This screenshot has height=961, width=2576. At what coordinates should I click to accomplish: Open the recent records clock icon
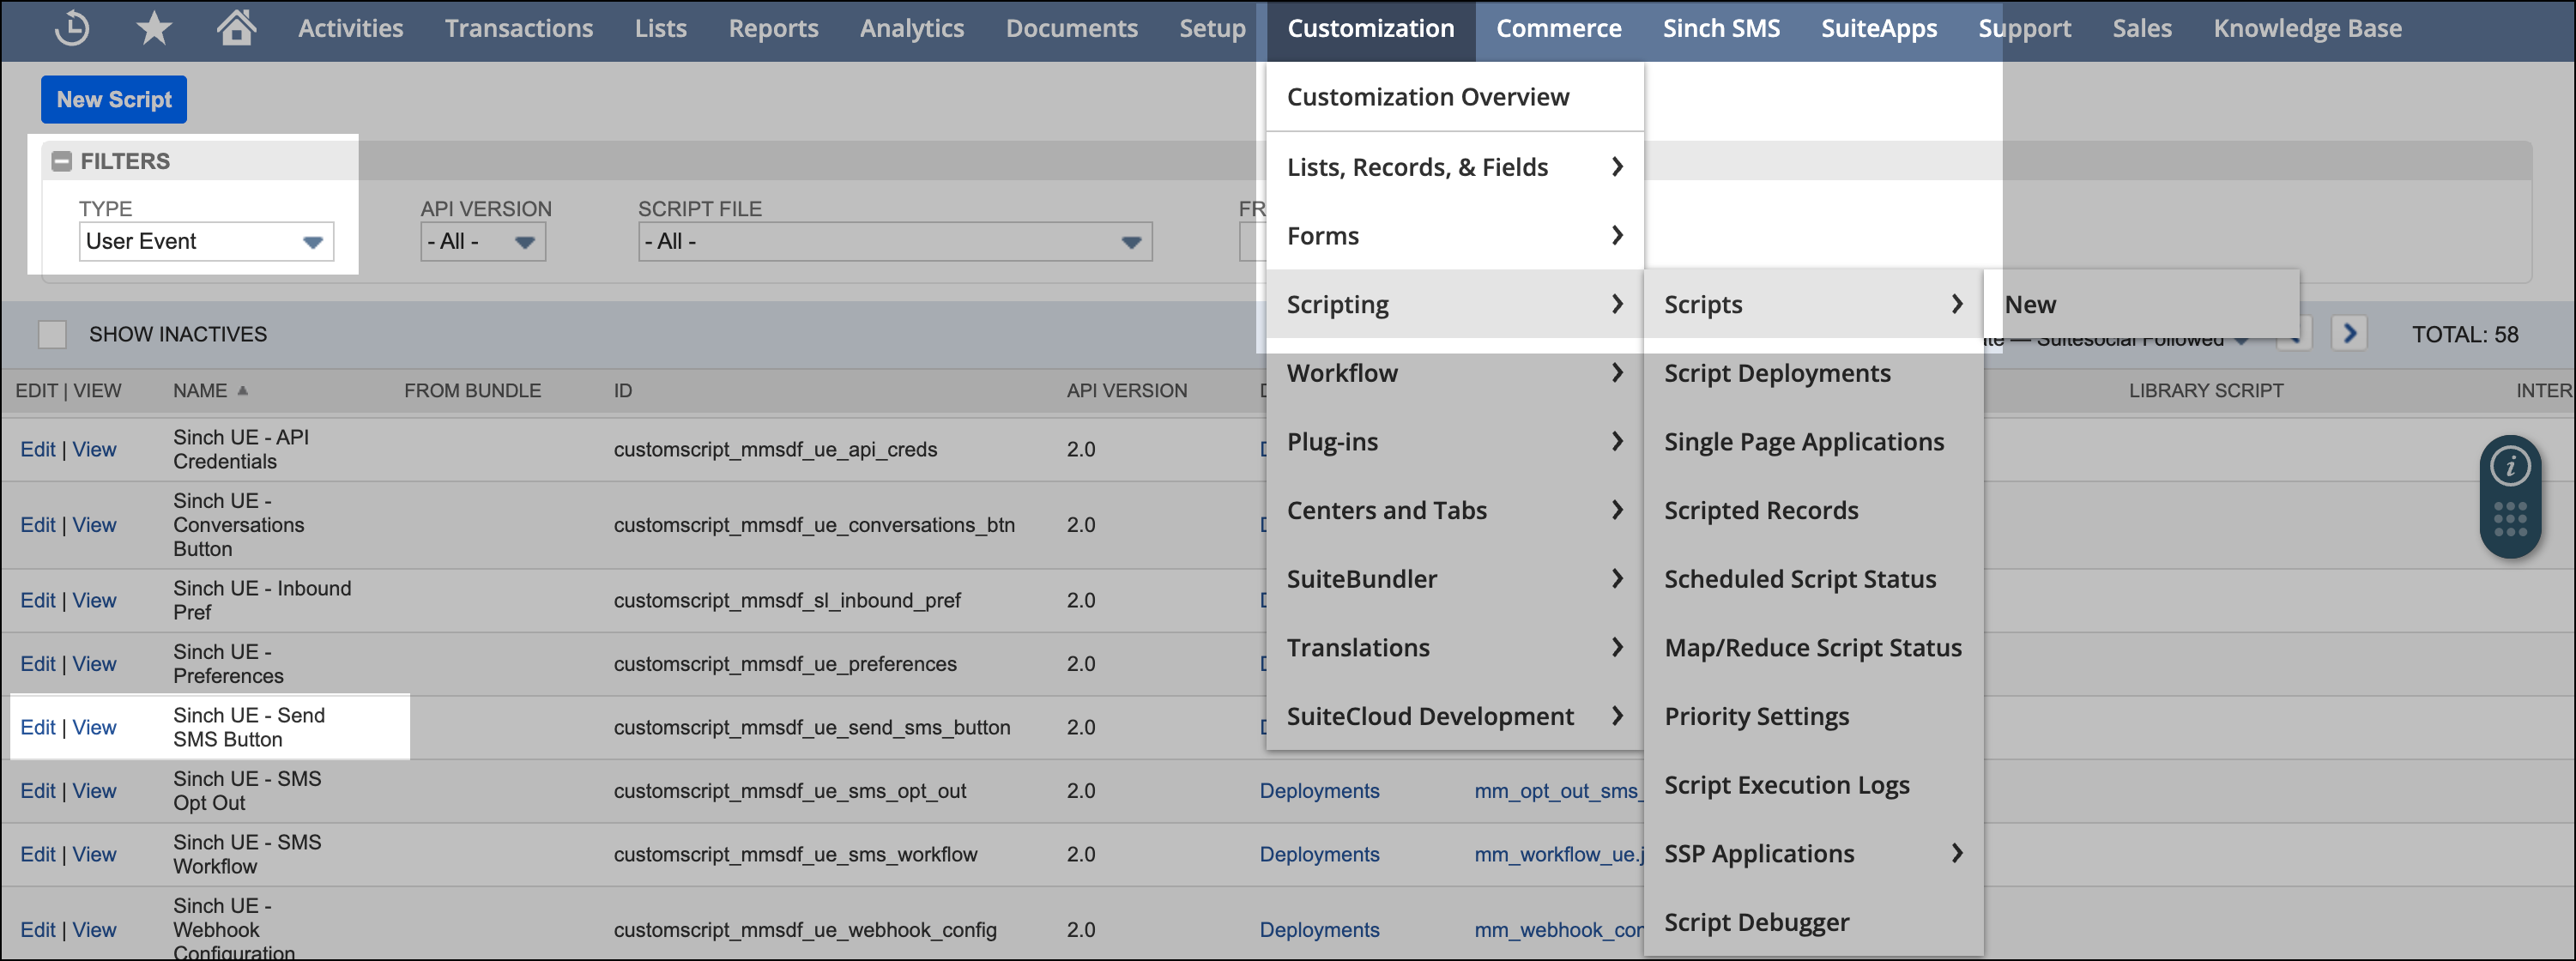pos(72,28)
